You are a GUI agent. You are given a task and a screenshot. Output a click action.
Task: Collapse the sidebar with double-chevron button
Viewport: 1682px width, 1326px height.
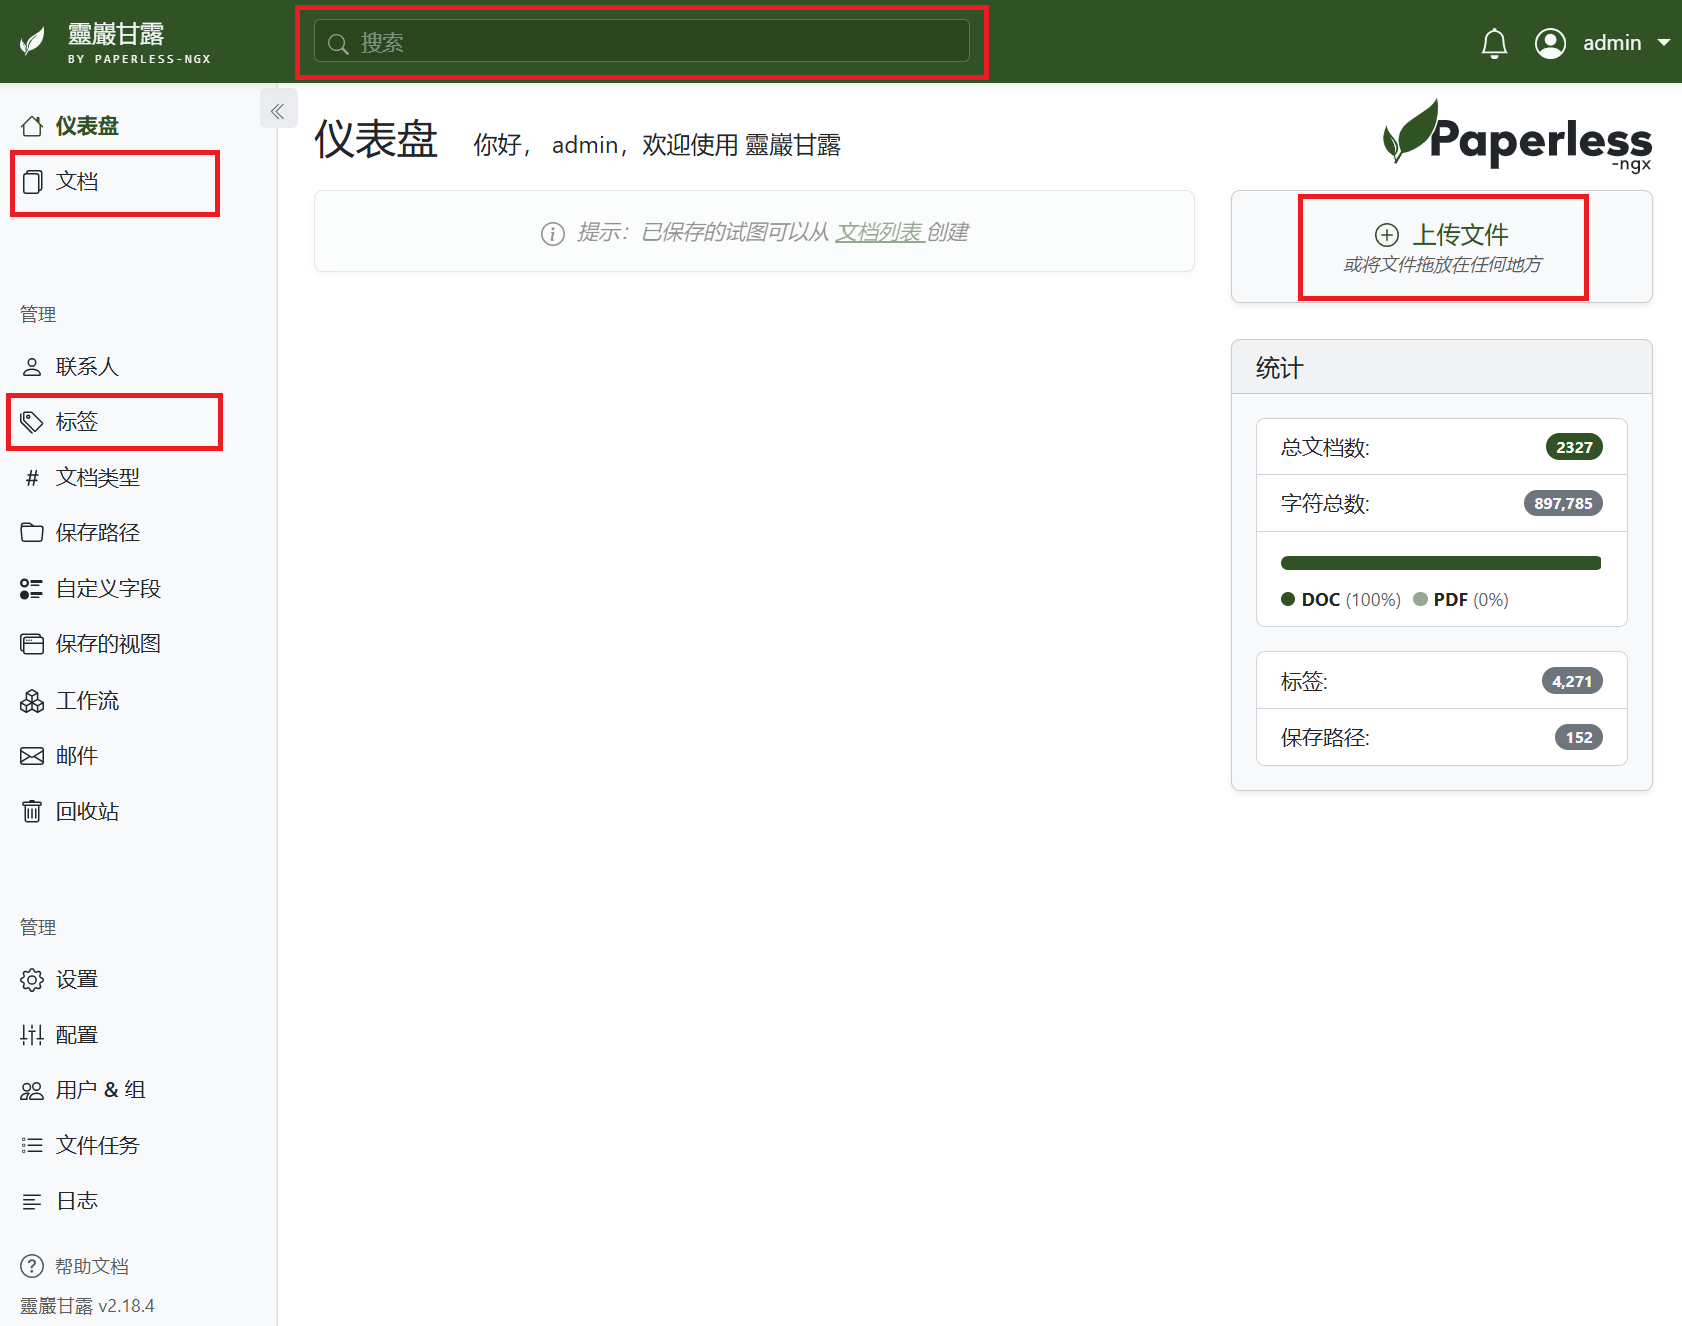278,111
